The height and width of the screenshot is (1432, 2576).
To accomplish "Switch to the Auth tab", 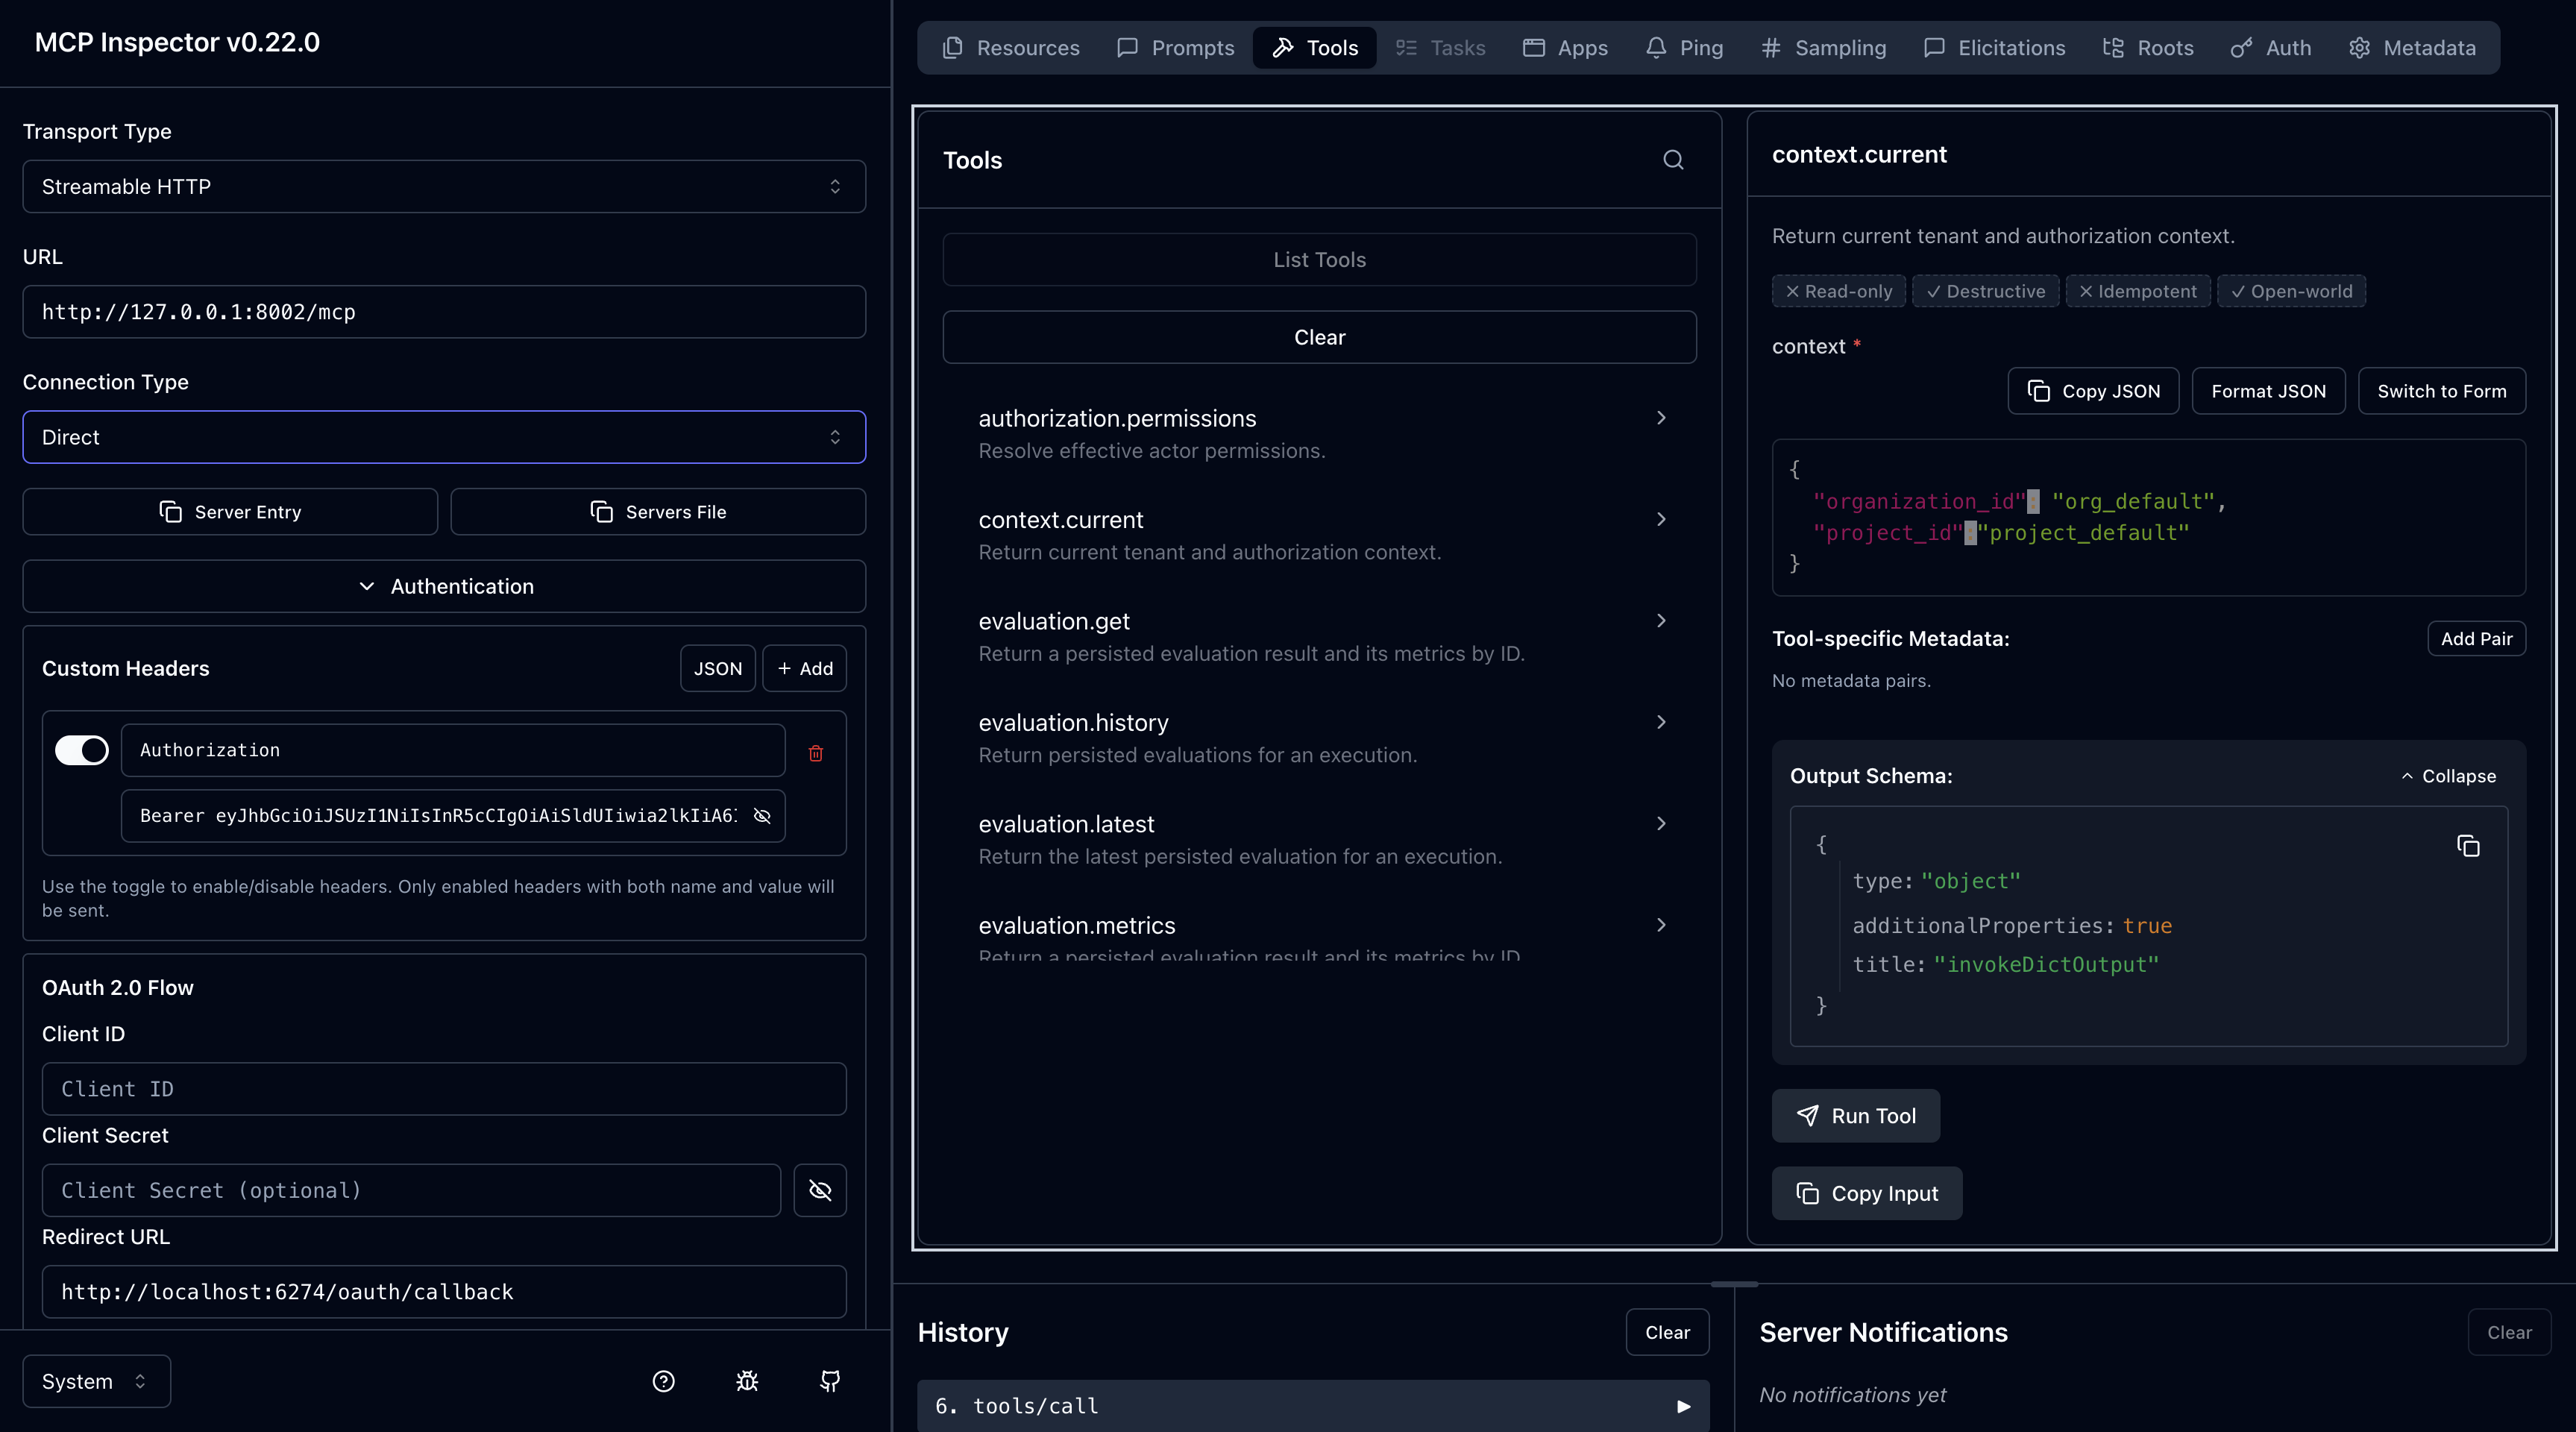I will click(x=2271, y=48).
